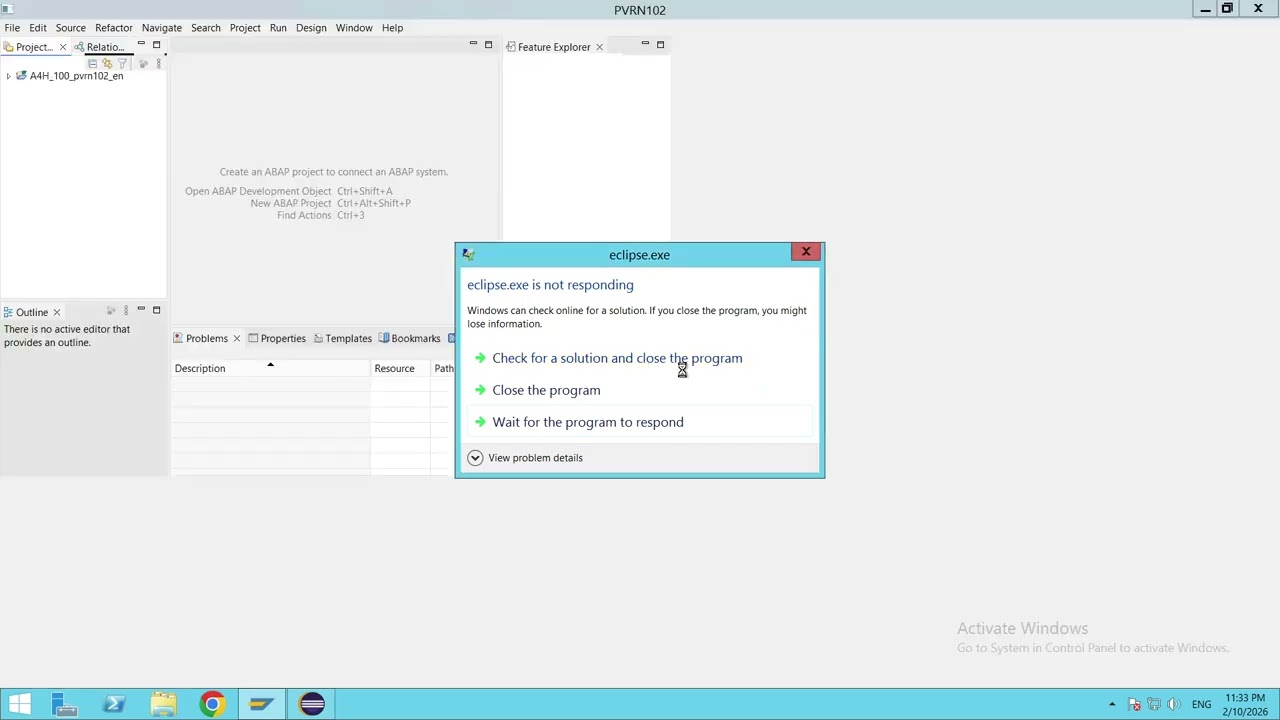Close the Feature Explorer tab
Image resolution: width=1280 pixels, height=720 pixels.
599,47
